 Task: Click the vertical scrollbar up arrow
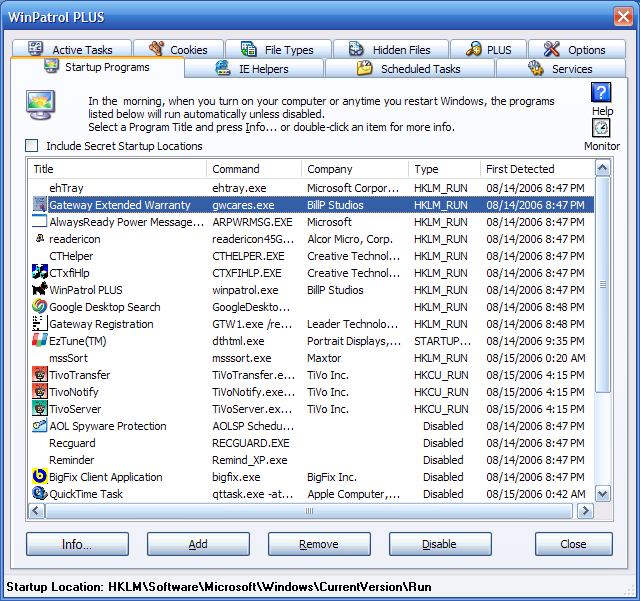(602, 168)
